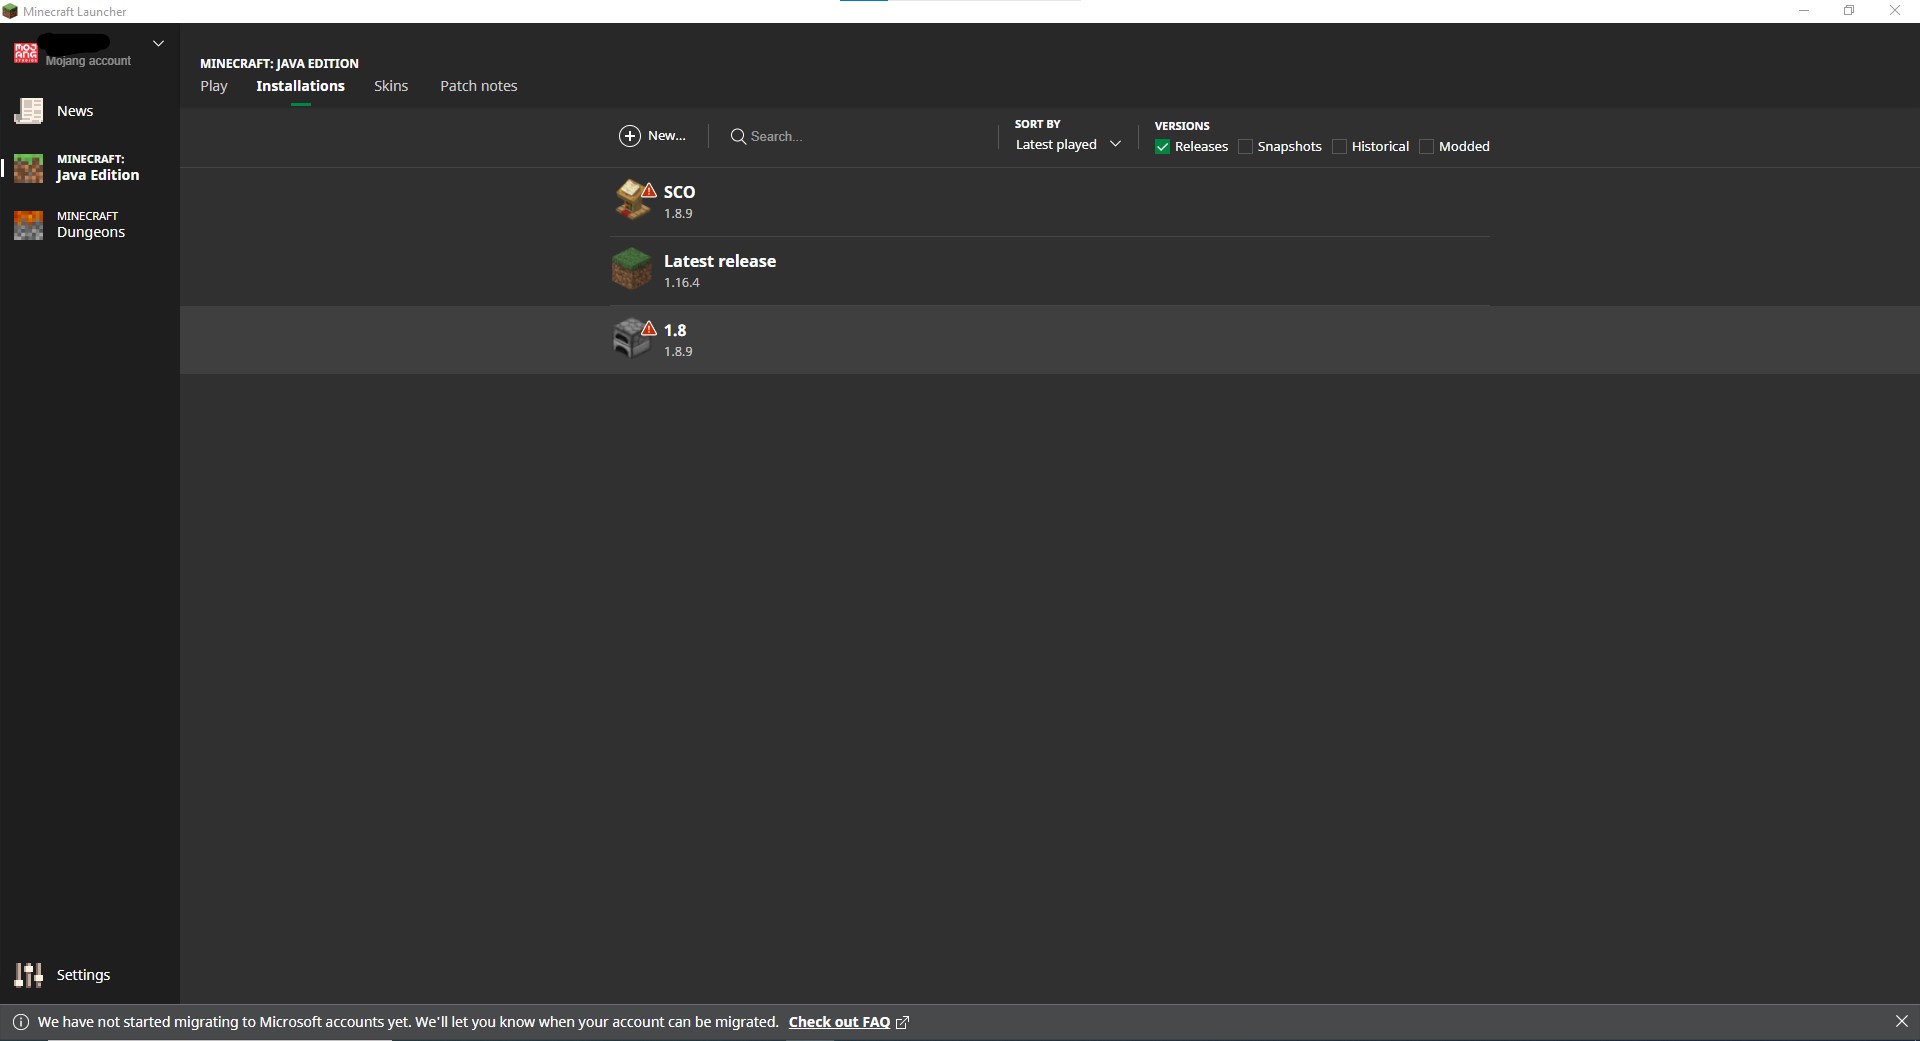Click the Settings label in sidebar
The width and height of the screenshot is (1920, 1041).
[x=83, y=975]
